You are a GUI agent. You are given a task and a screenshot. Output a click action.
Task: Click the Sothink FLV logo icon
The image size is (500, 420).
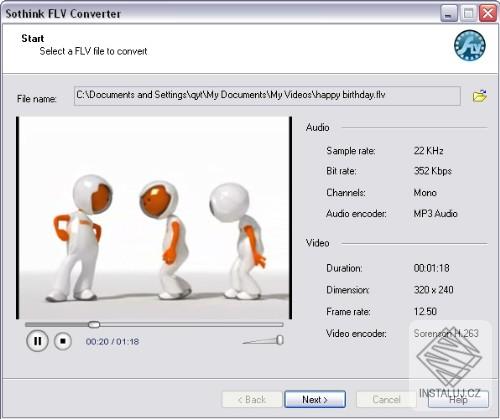(x=470, y=45)
